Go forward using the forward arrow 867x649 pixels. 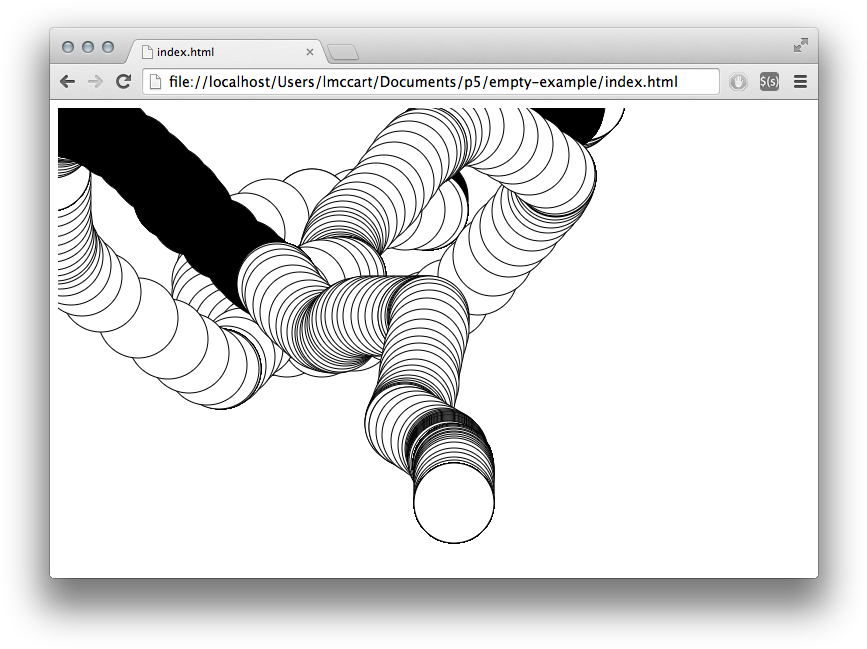[95, 81]
